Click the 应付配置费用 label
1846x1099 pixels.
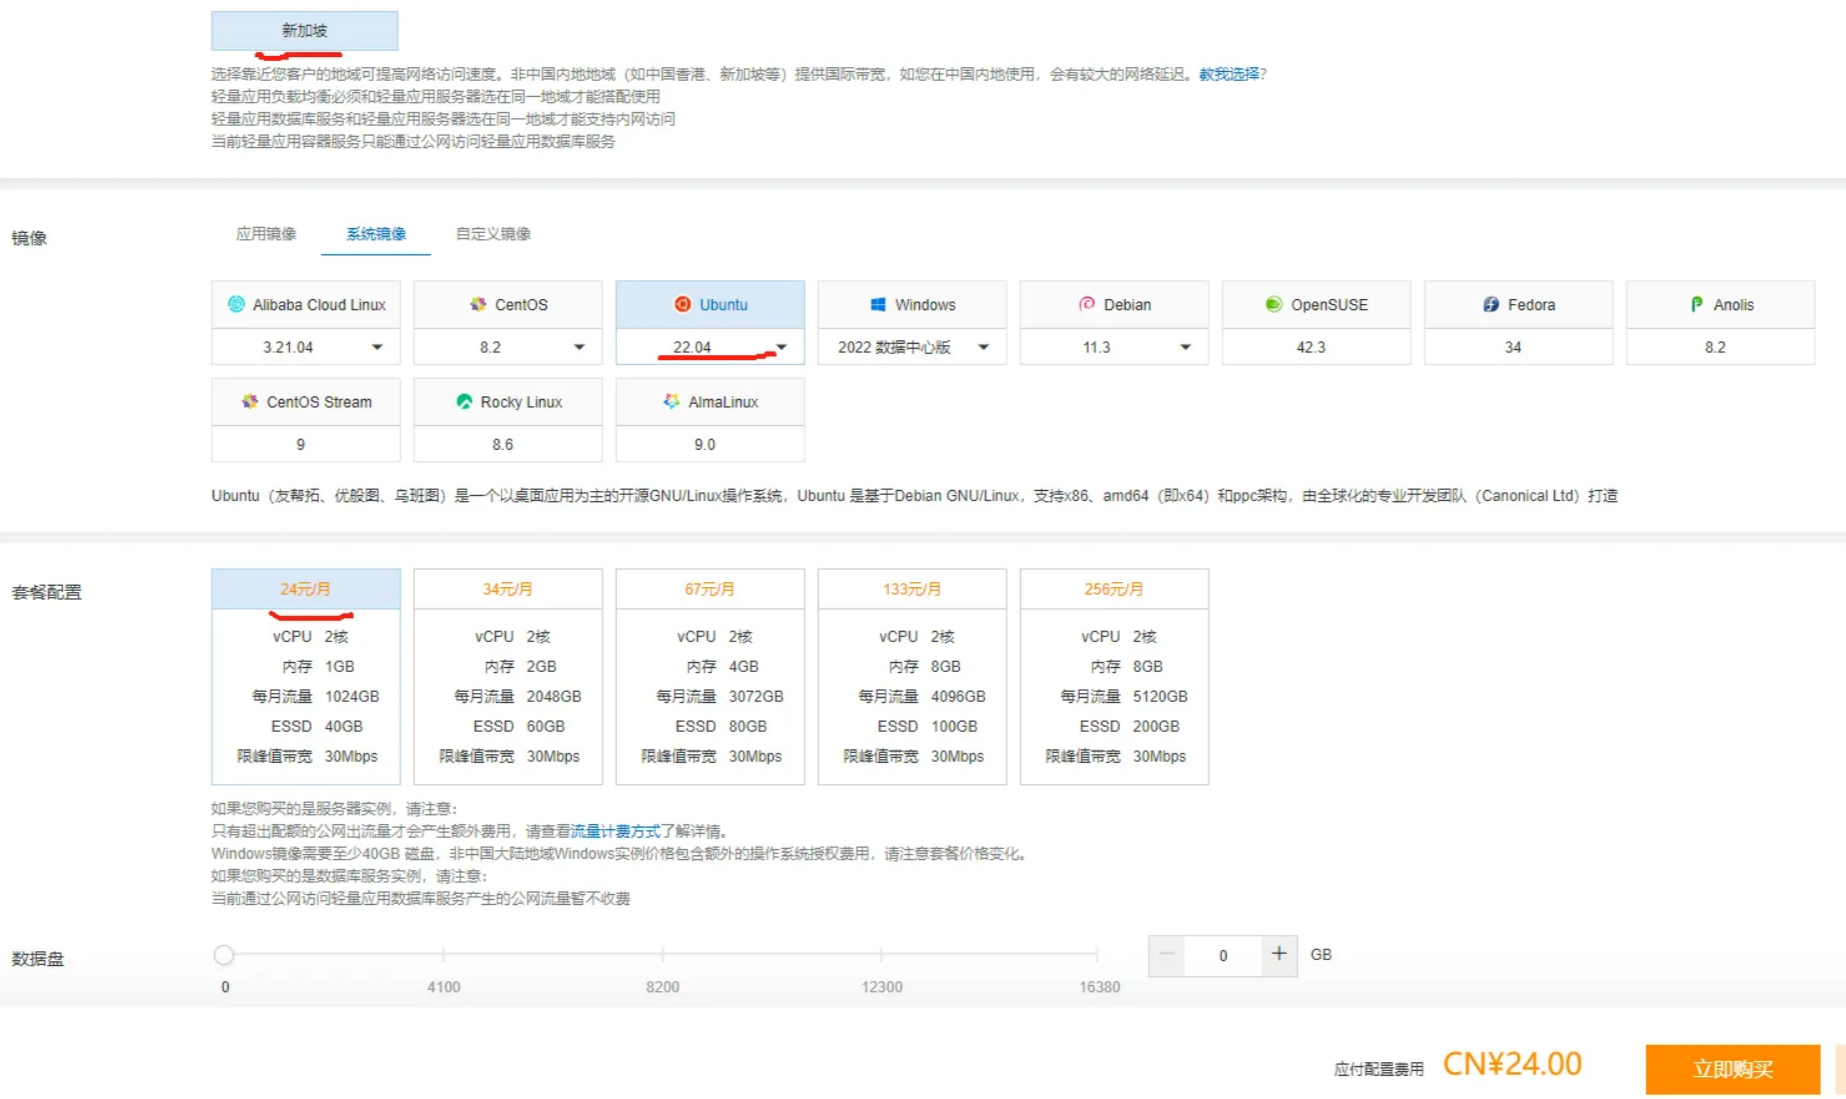coord(1378,1069)
